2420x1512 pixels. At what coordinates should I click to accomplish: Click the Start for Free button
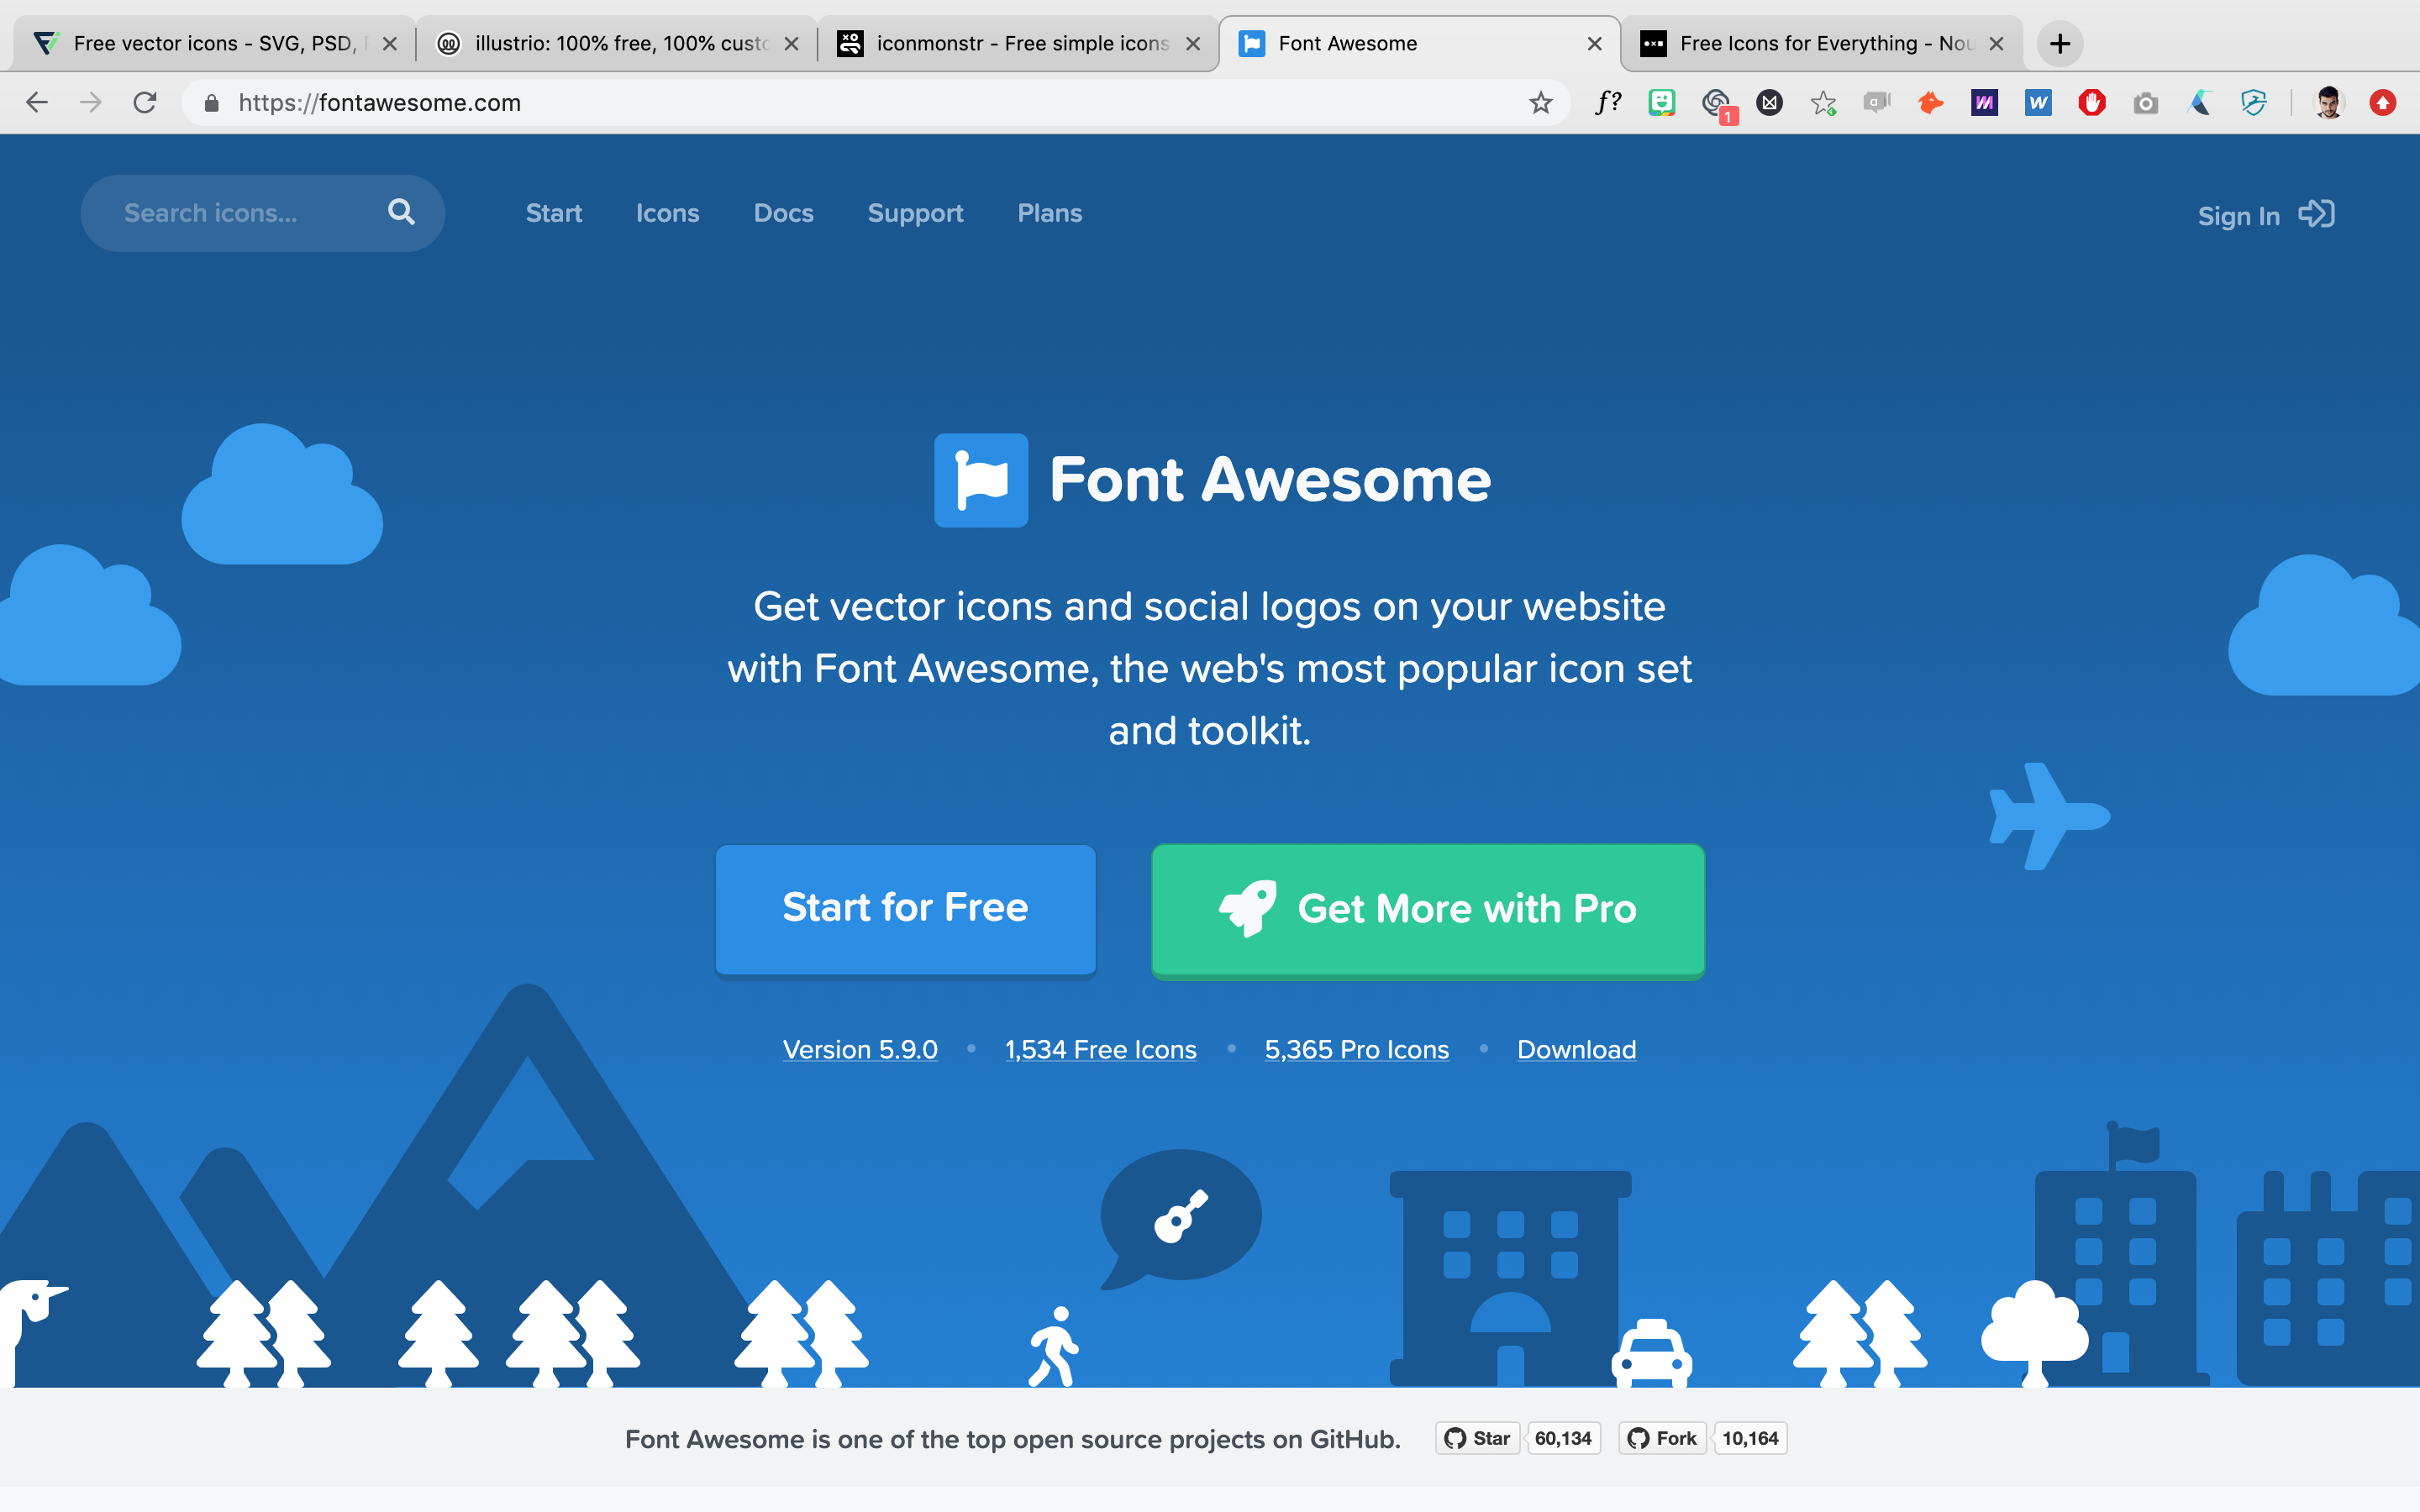pos(905,909)
